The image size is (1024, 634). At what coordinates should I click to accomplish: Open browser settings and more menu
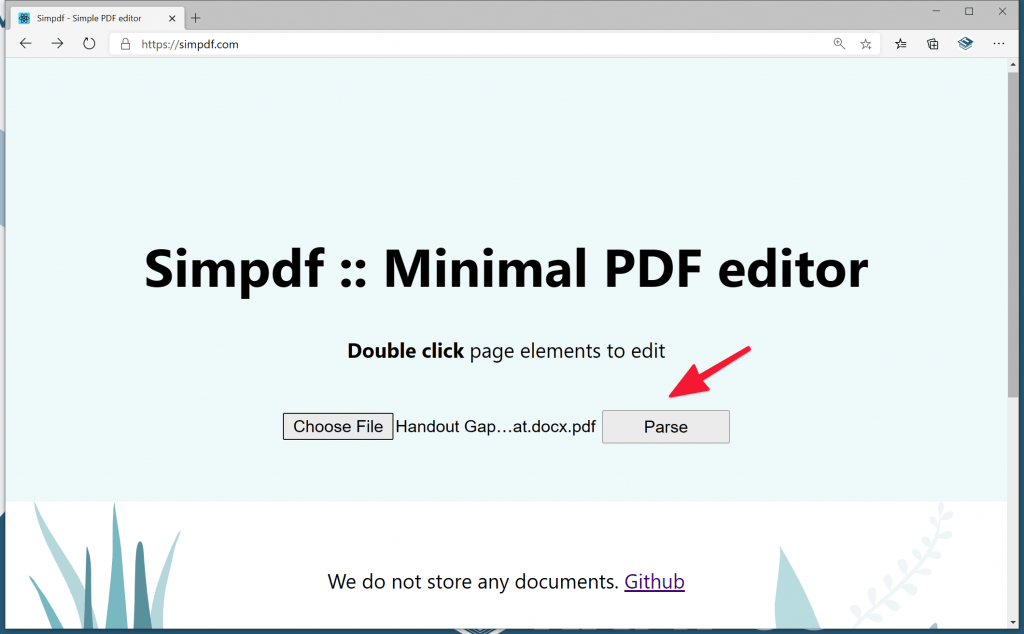click(999, 44)
